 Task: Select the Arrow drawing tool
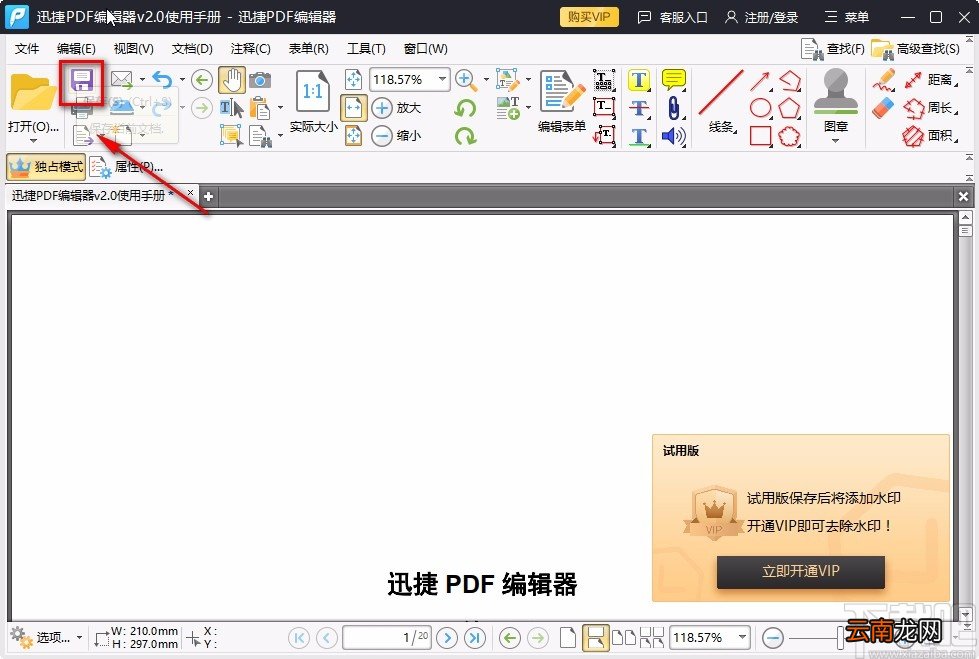760,81
